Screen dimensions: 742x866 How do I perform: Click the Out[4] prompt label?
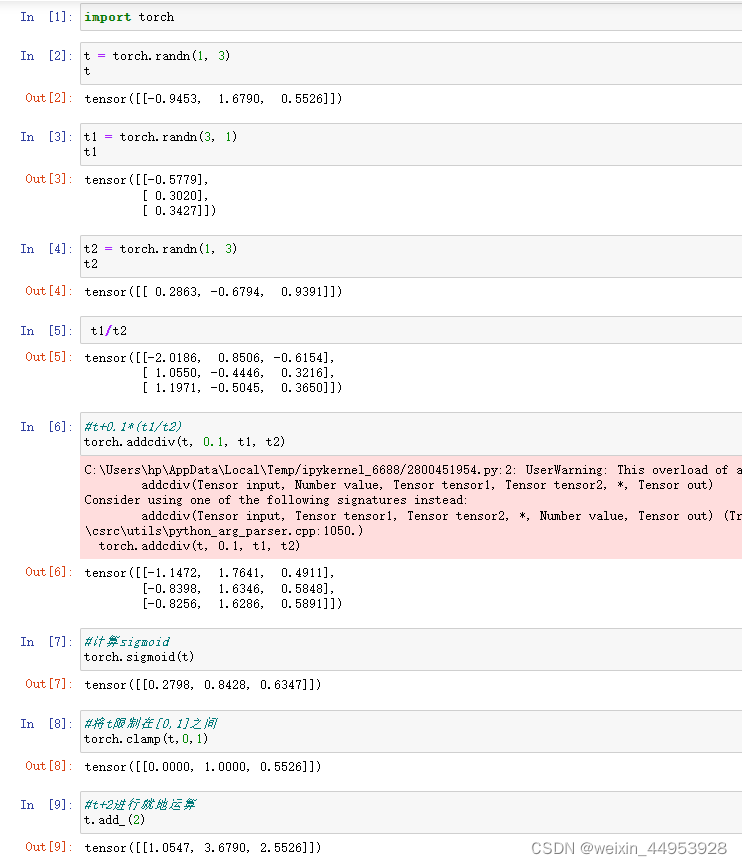(x=49, y=291)
